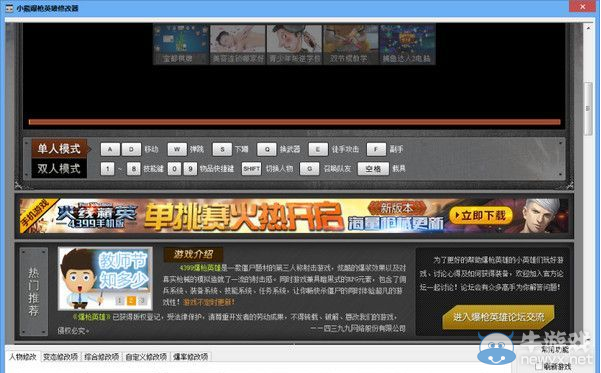601x373 pixels.
Task: Open the 人物修改 tab
Action: (23, 357)
